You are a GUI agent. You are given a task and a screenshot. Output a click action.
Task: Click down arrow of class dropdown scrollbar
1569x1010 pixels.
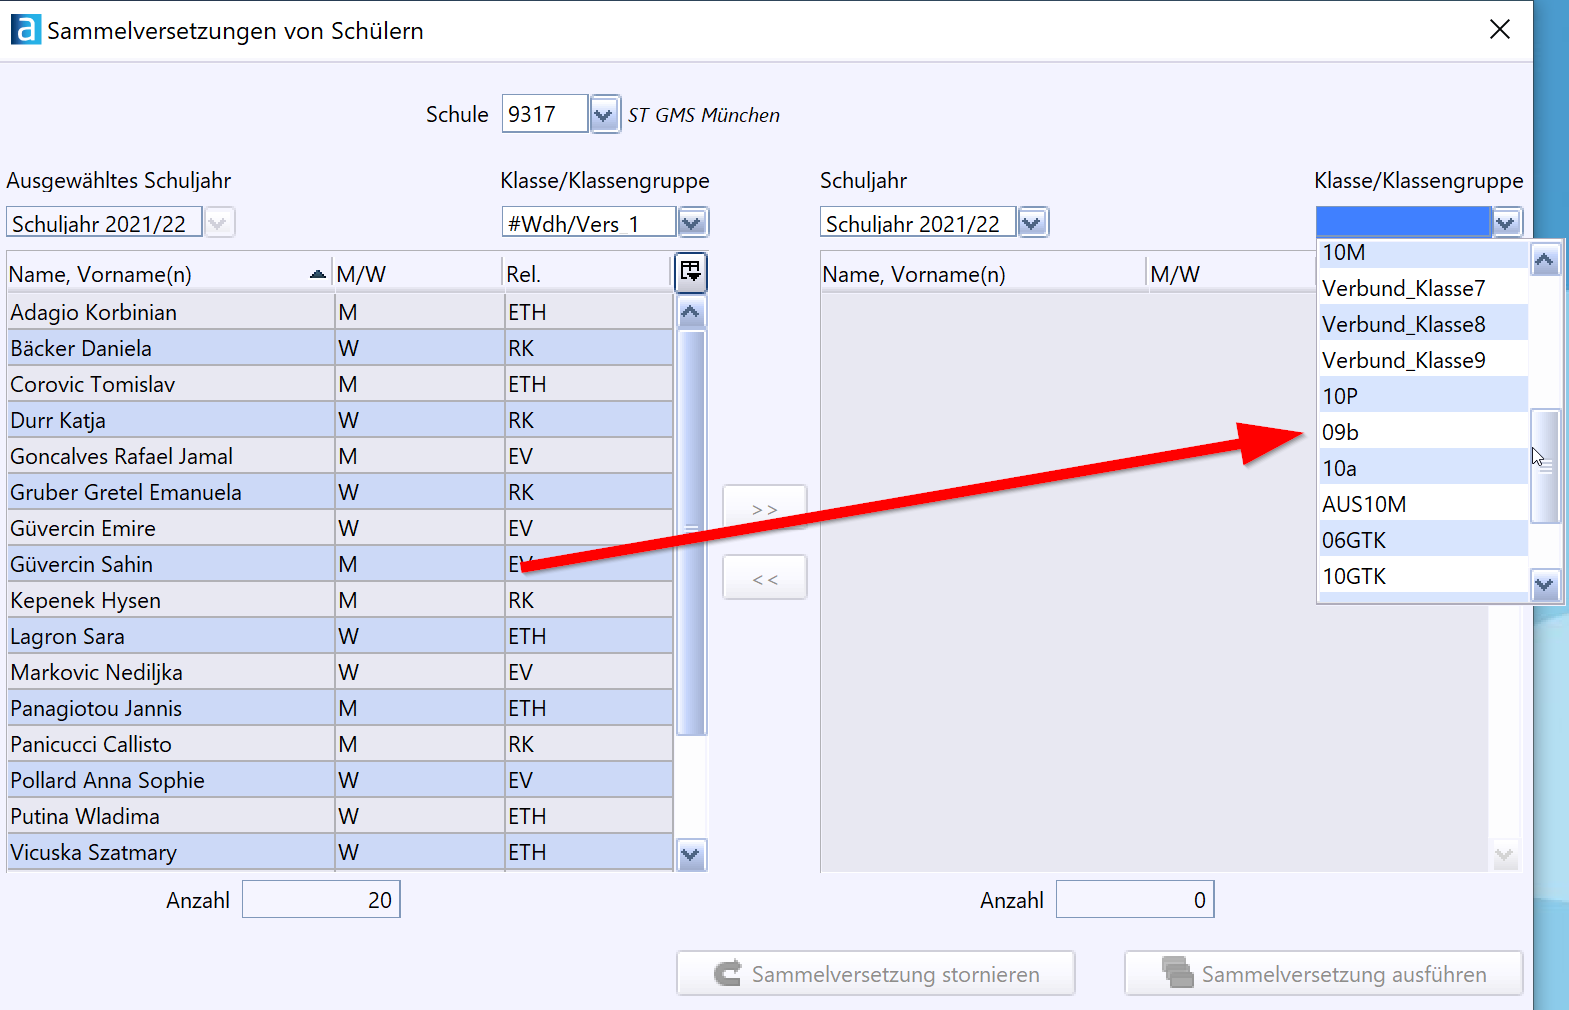click(1545, 585)
